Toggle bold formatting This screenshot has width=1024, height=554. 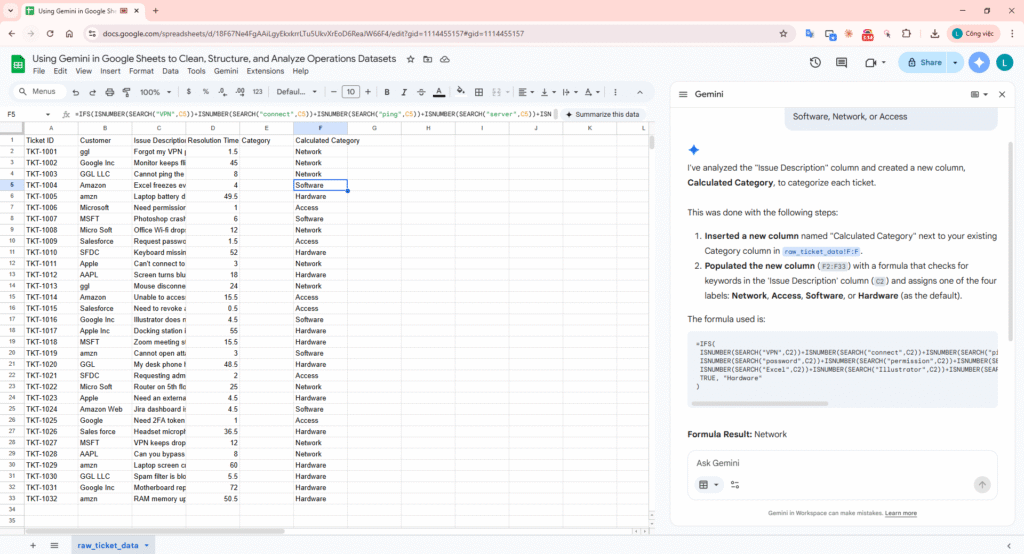[x=387, y=92]
